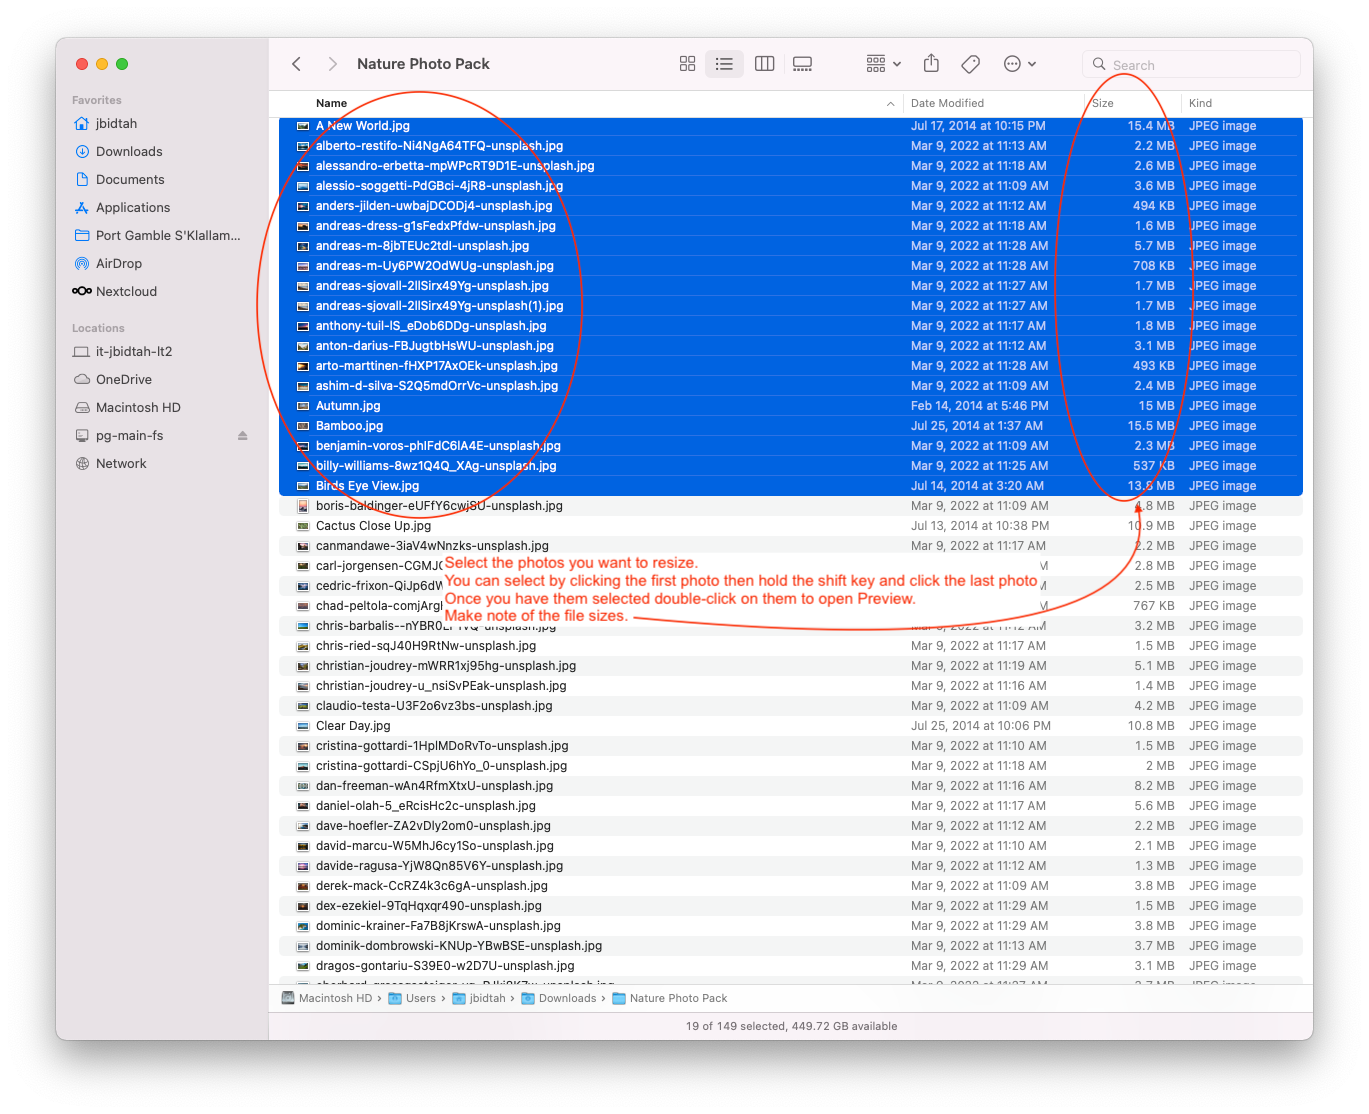Image resolution: width=1369 pixels, height=1114 pixels.
Task: Switch to list view
Action: click(724, 64)
